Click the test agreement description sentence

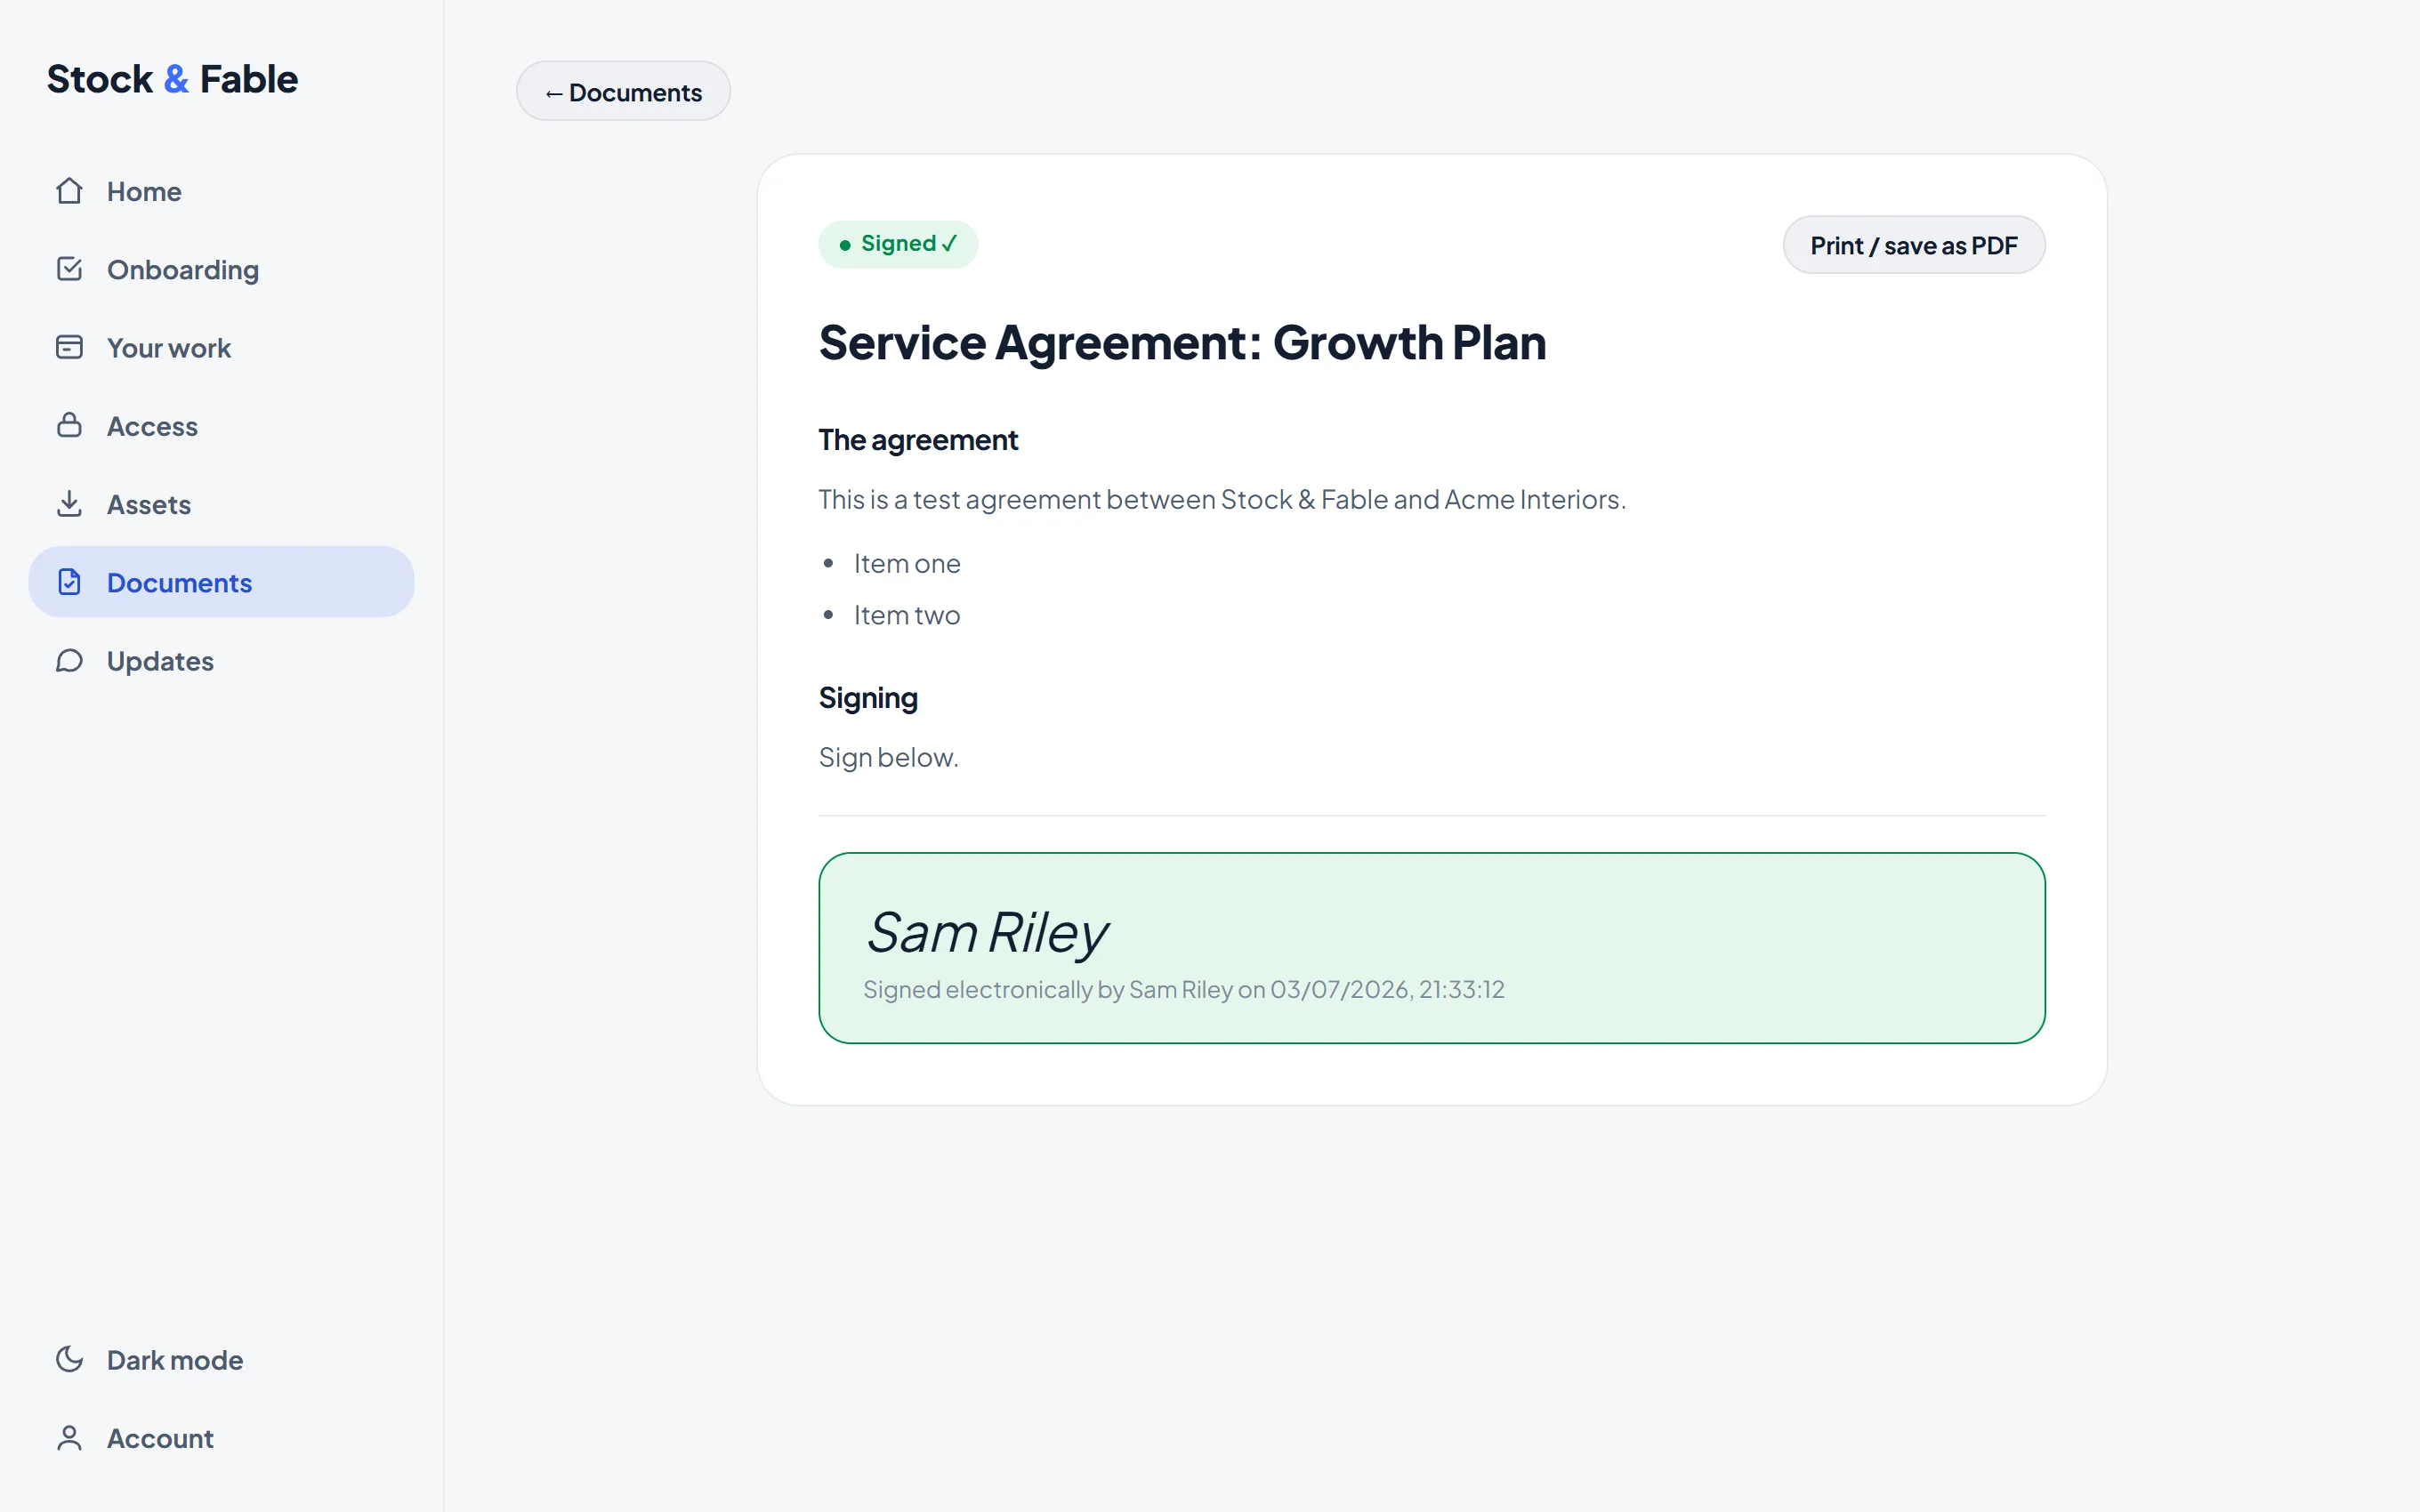point(1222,499)
